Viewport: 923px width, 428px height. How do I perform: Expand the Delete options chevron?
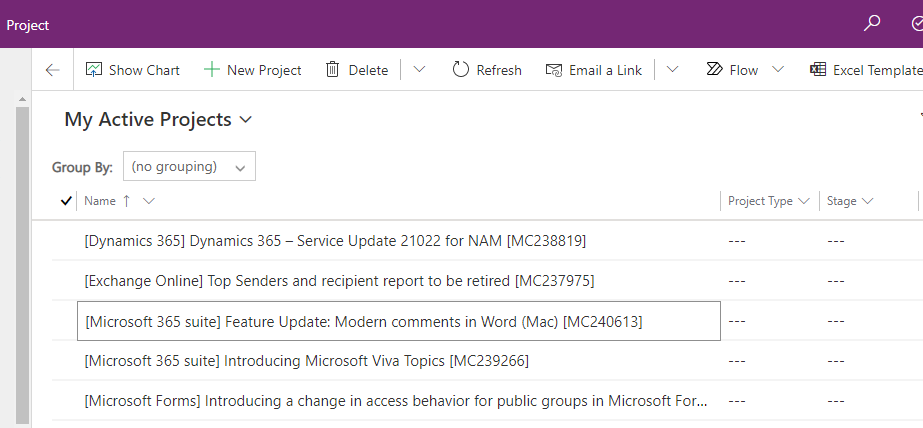point(419,70)
